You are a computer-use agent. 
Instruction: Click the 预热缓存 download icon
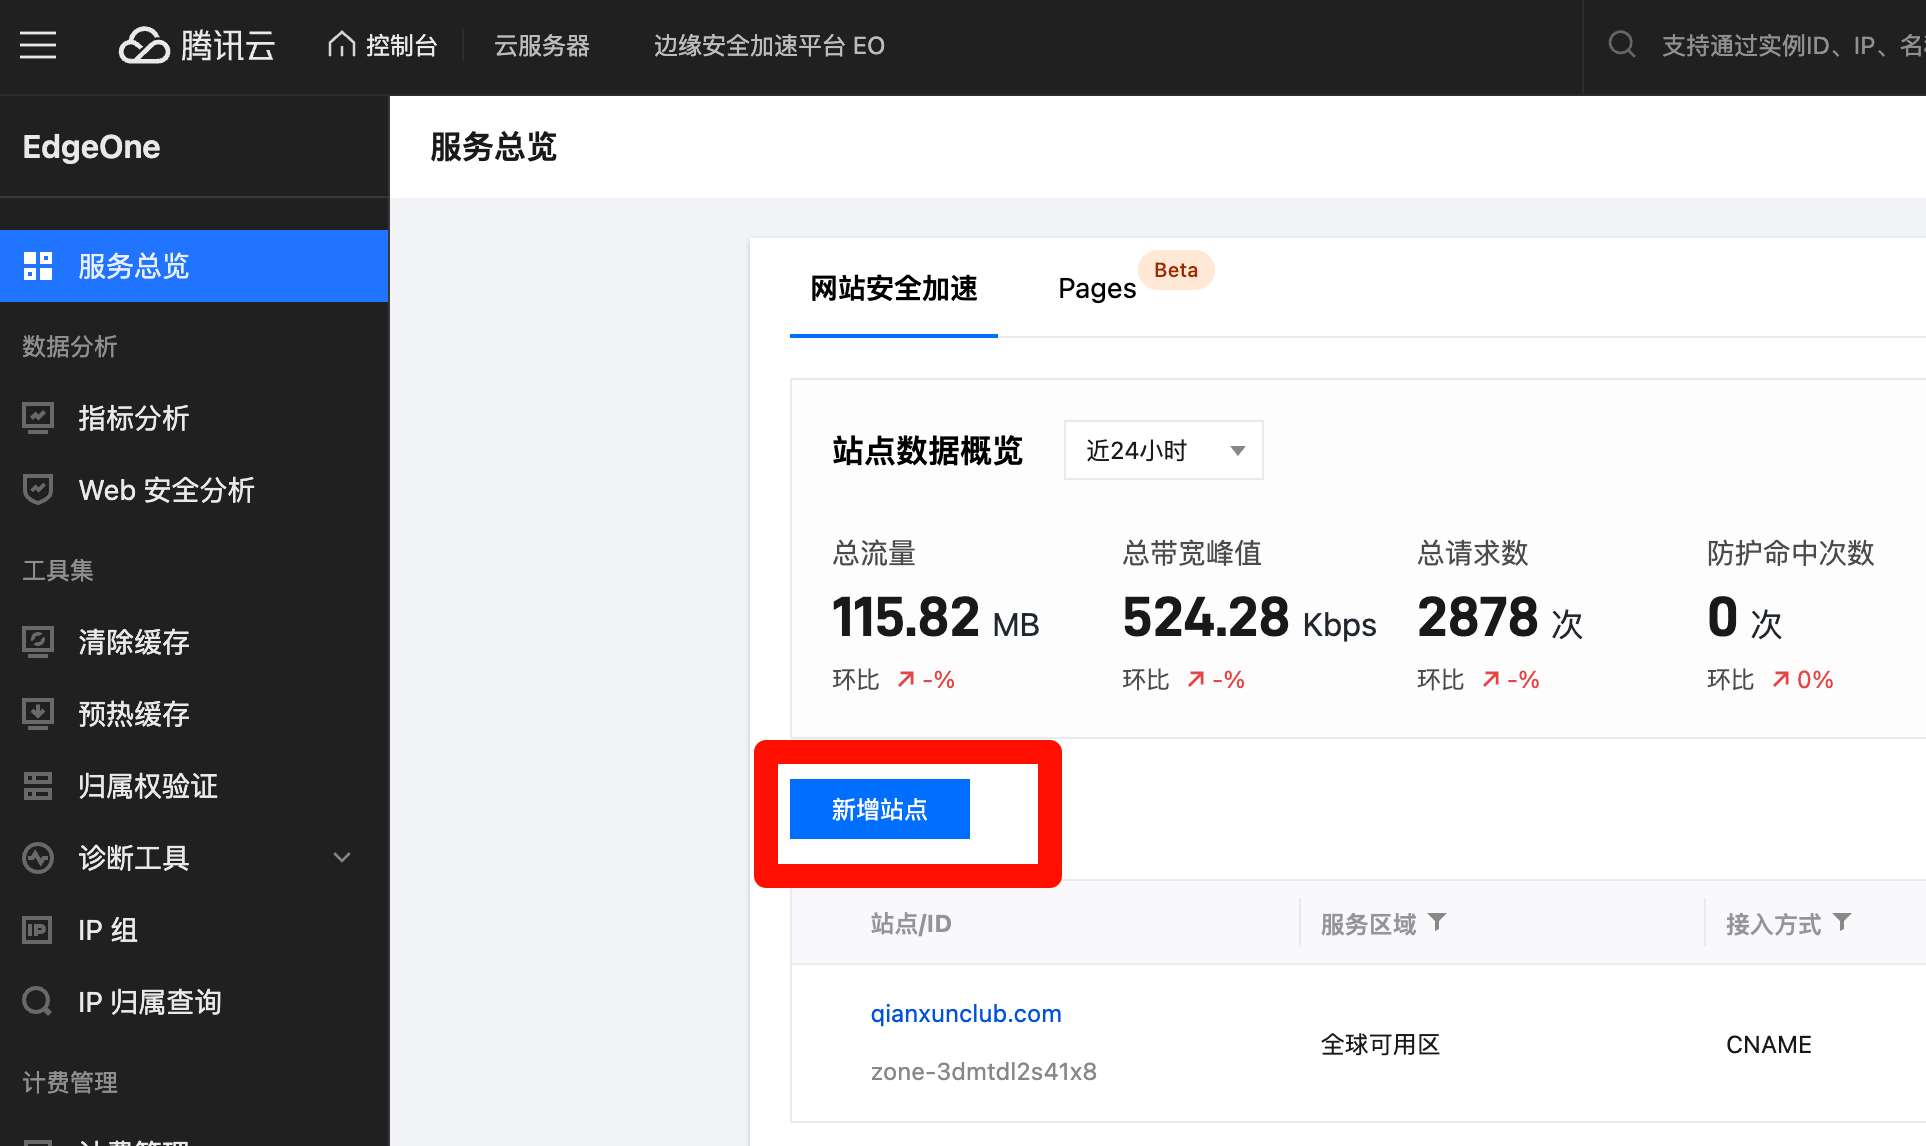click(x=38, y=714)
